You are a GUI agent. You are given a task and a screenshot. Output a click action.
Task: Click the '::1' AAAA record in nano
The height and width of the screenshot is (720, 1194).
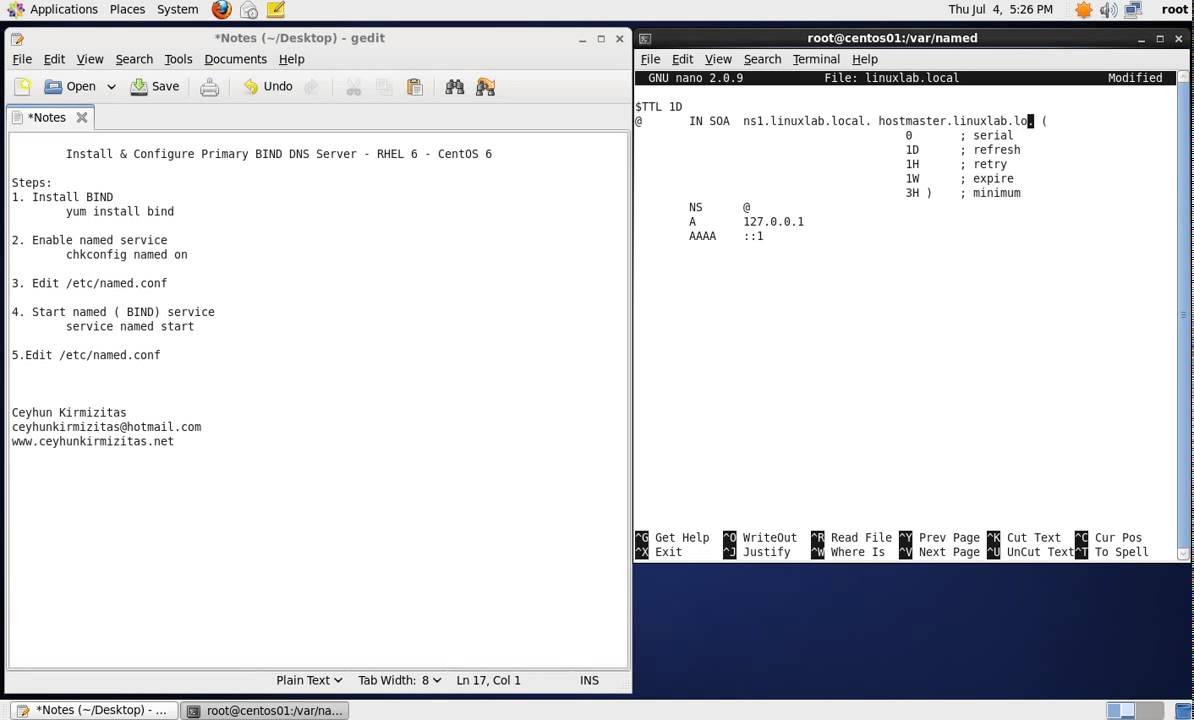[x=753, y=236]
